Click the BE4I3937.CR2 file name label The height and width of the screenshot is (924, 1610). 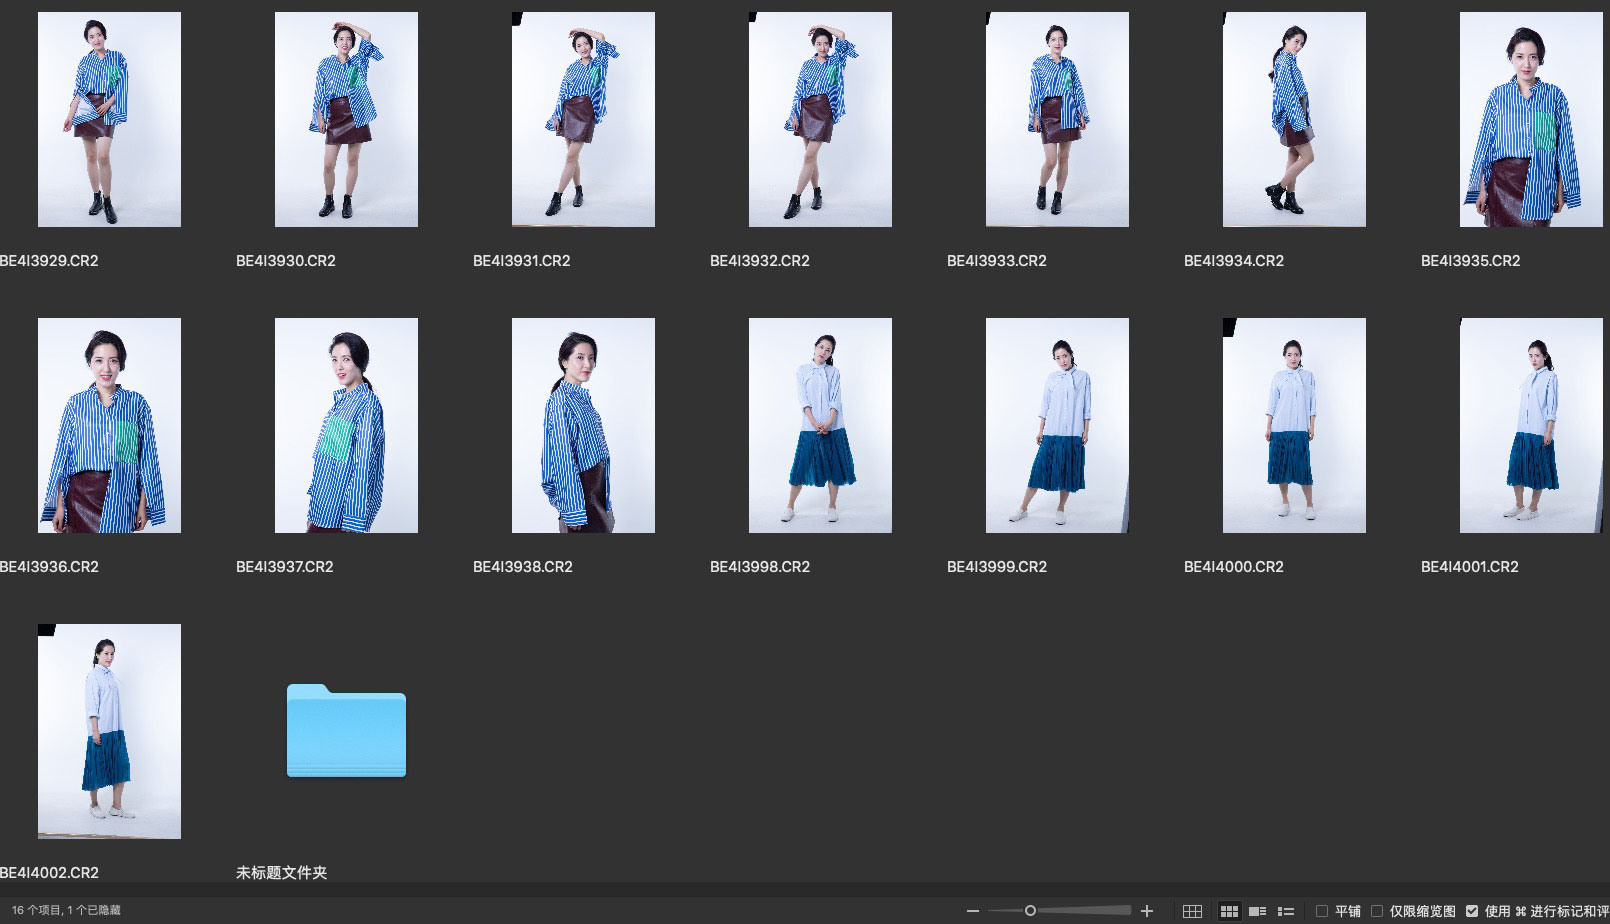coord(285,567)
